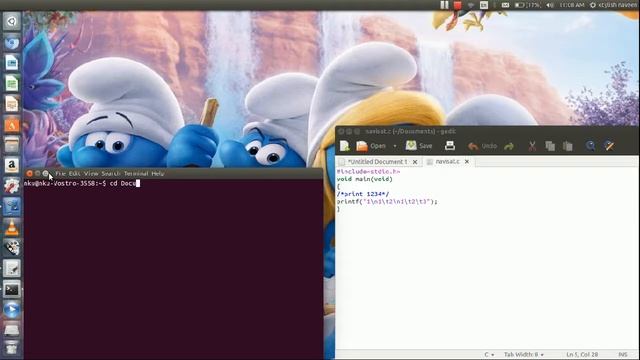Create a new document in gedit

click(344, 146)
